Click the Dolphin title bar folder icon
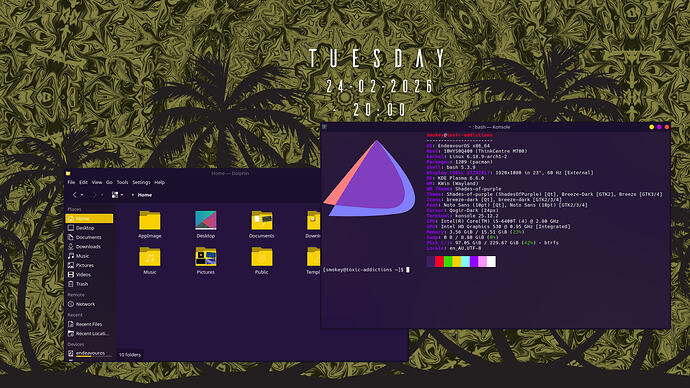Viewport: 690px width, 388px height. coord(68,173)
